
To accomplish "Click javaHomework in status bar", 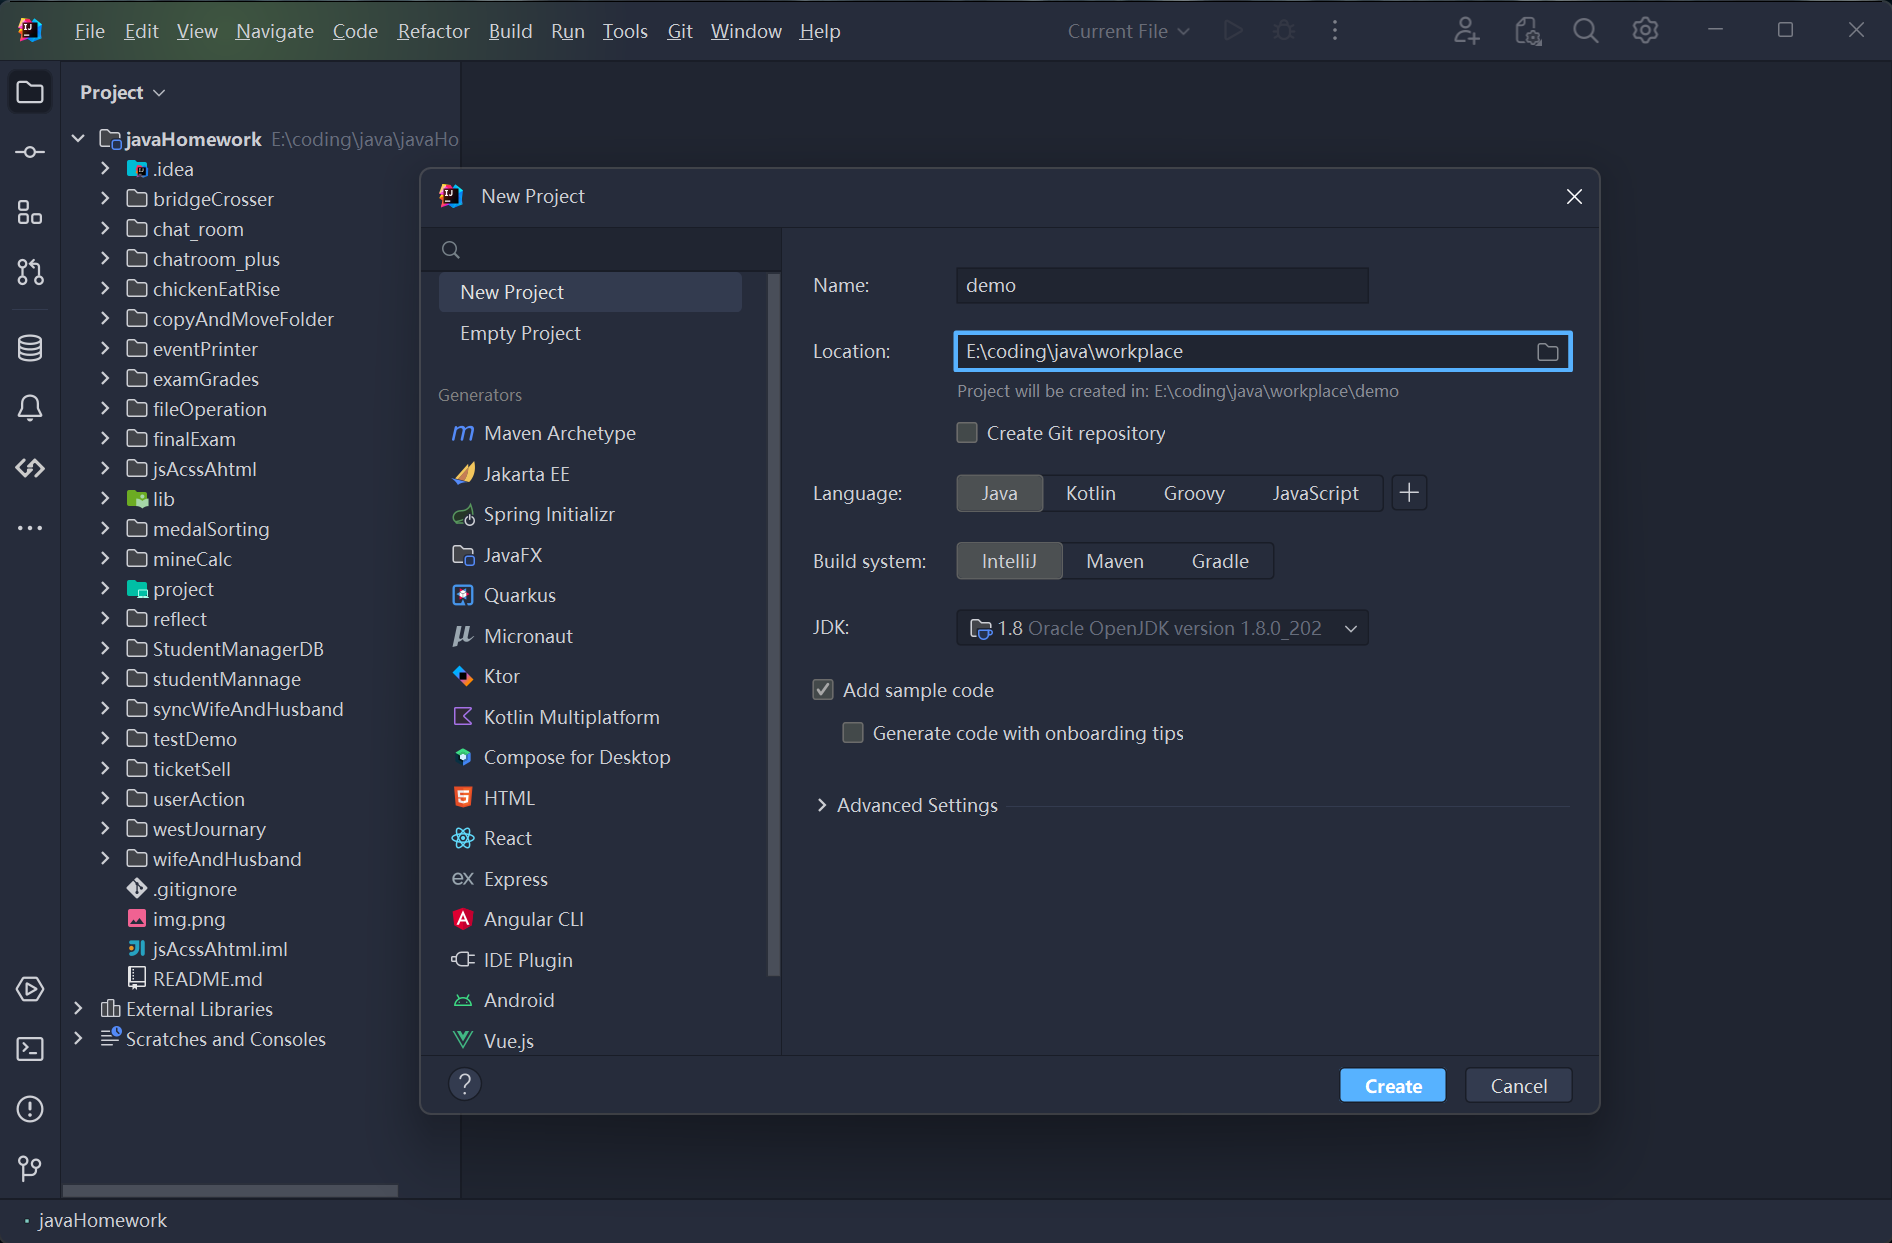I will 102,1220.
